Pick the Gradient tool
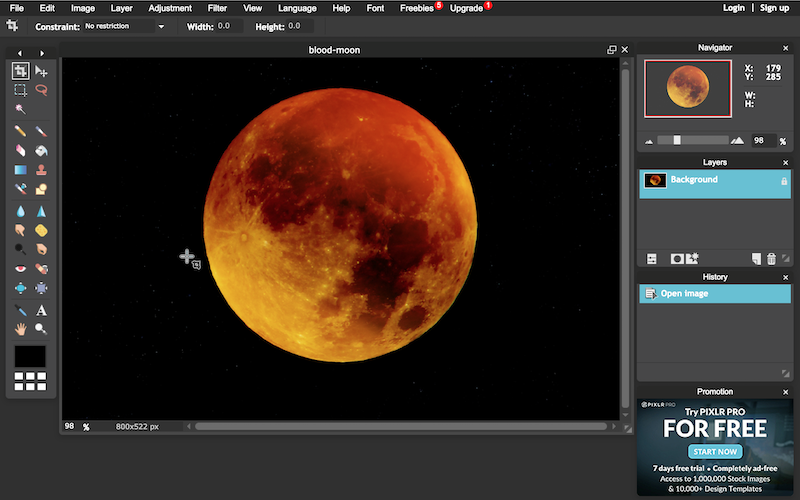800x500 pixels. click(x=20, y=170)
